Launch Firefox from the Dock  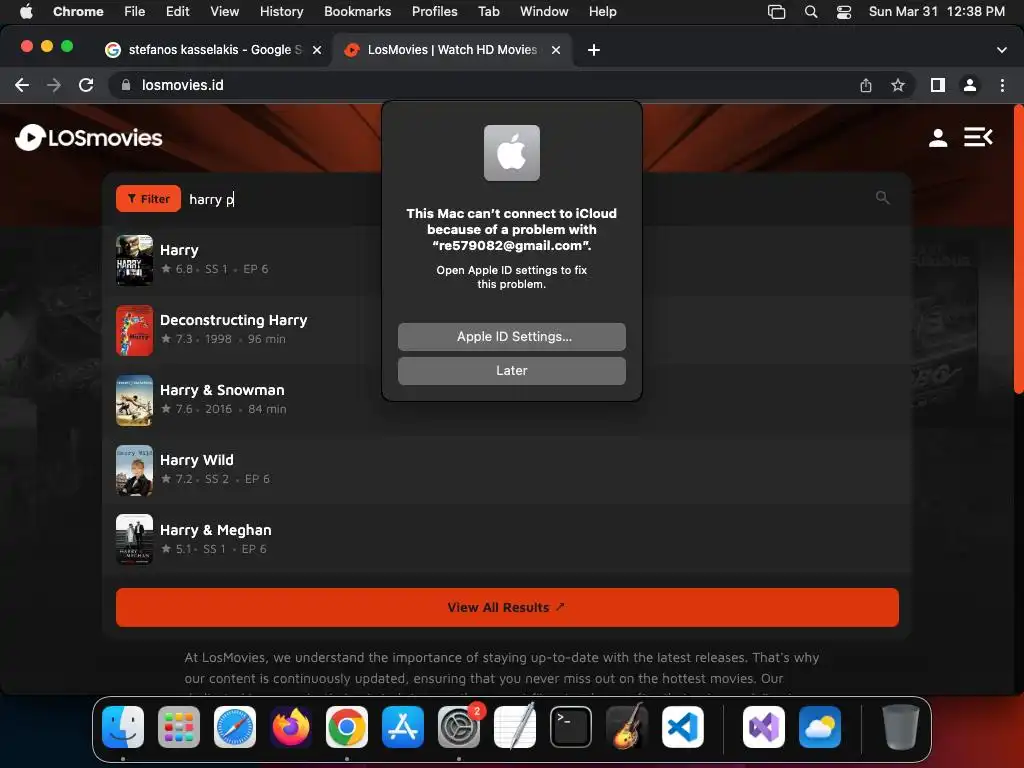point(291,727)
